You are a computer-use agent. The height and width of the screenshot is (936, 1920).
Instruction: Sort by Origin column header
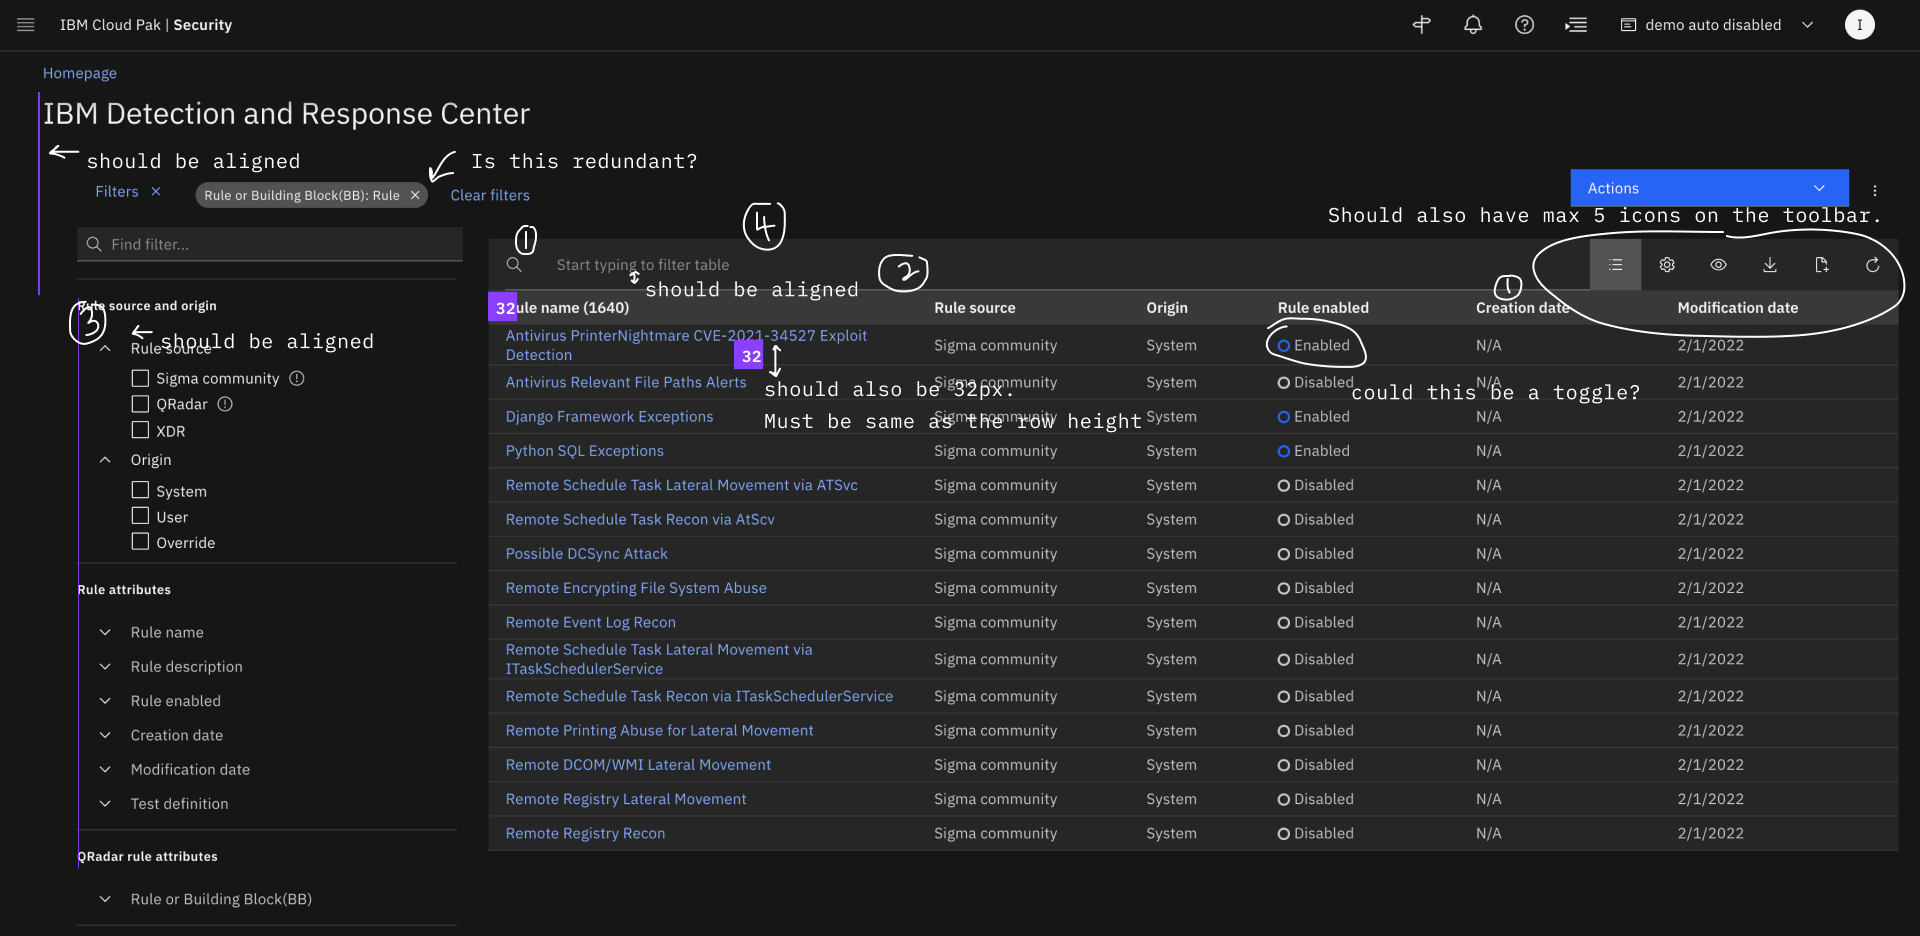(x=1167, y=308)
